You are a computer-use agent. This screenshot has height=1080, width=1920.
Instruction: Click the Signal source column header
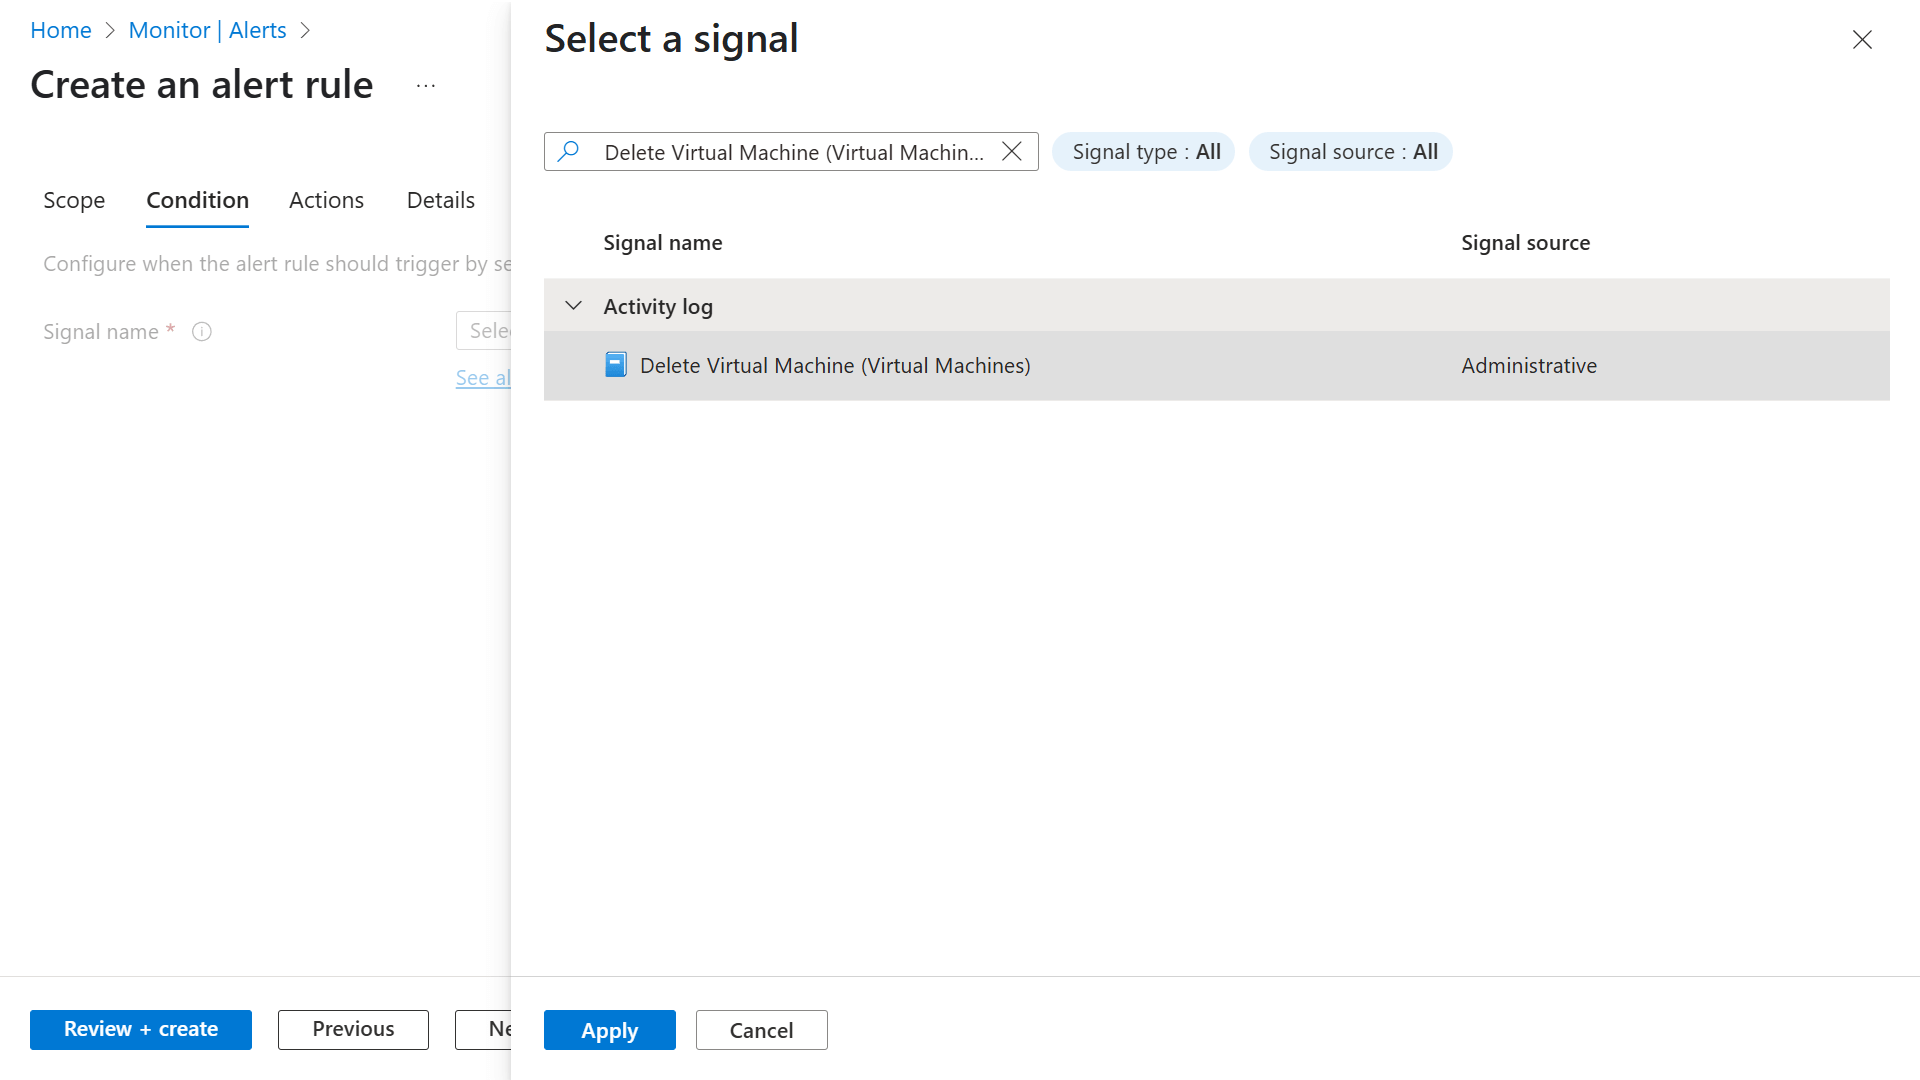[1525, 243]
